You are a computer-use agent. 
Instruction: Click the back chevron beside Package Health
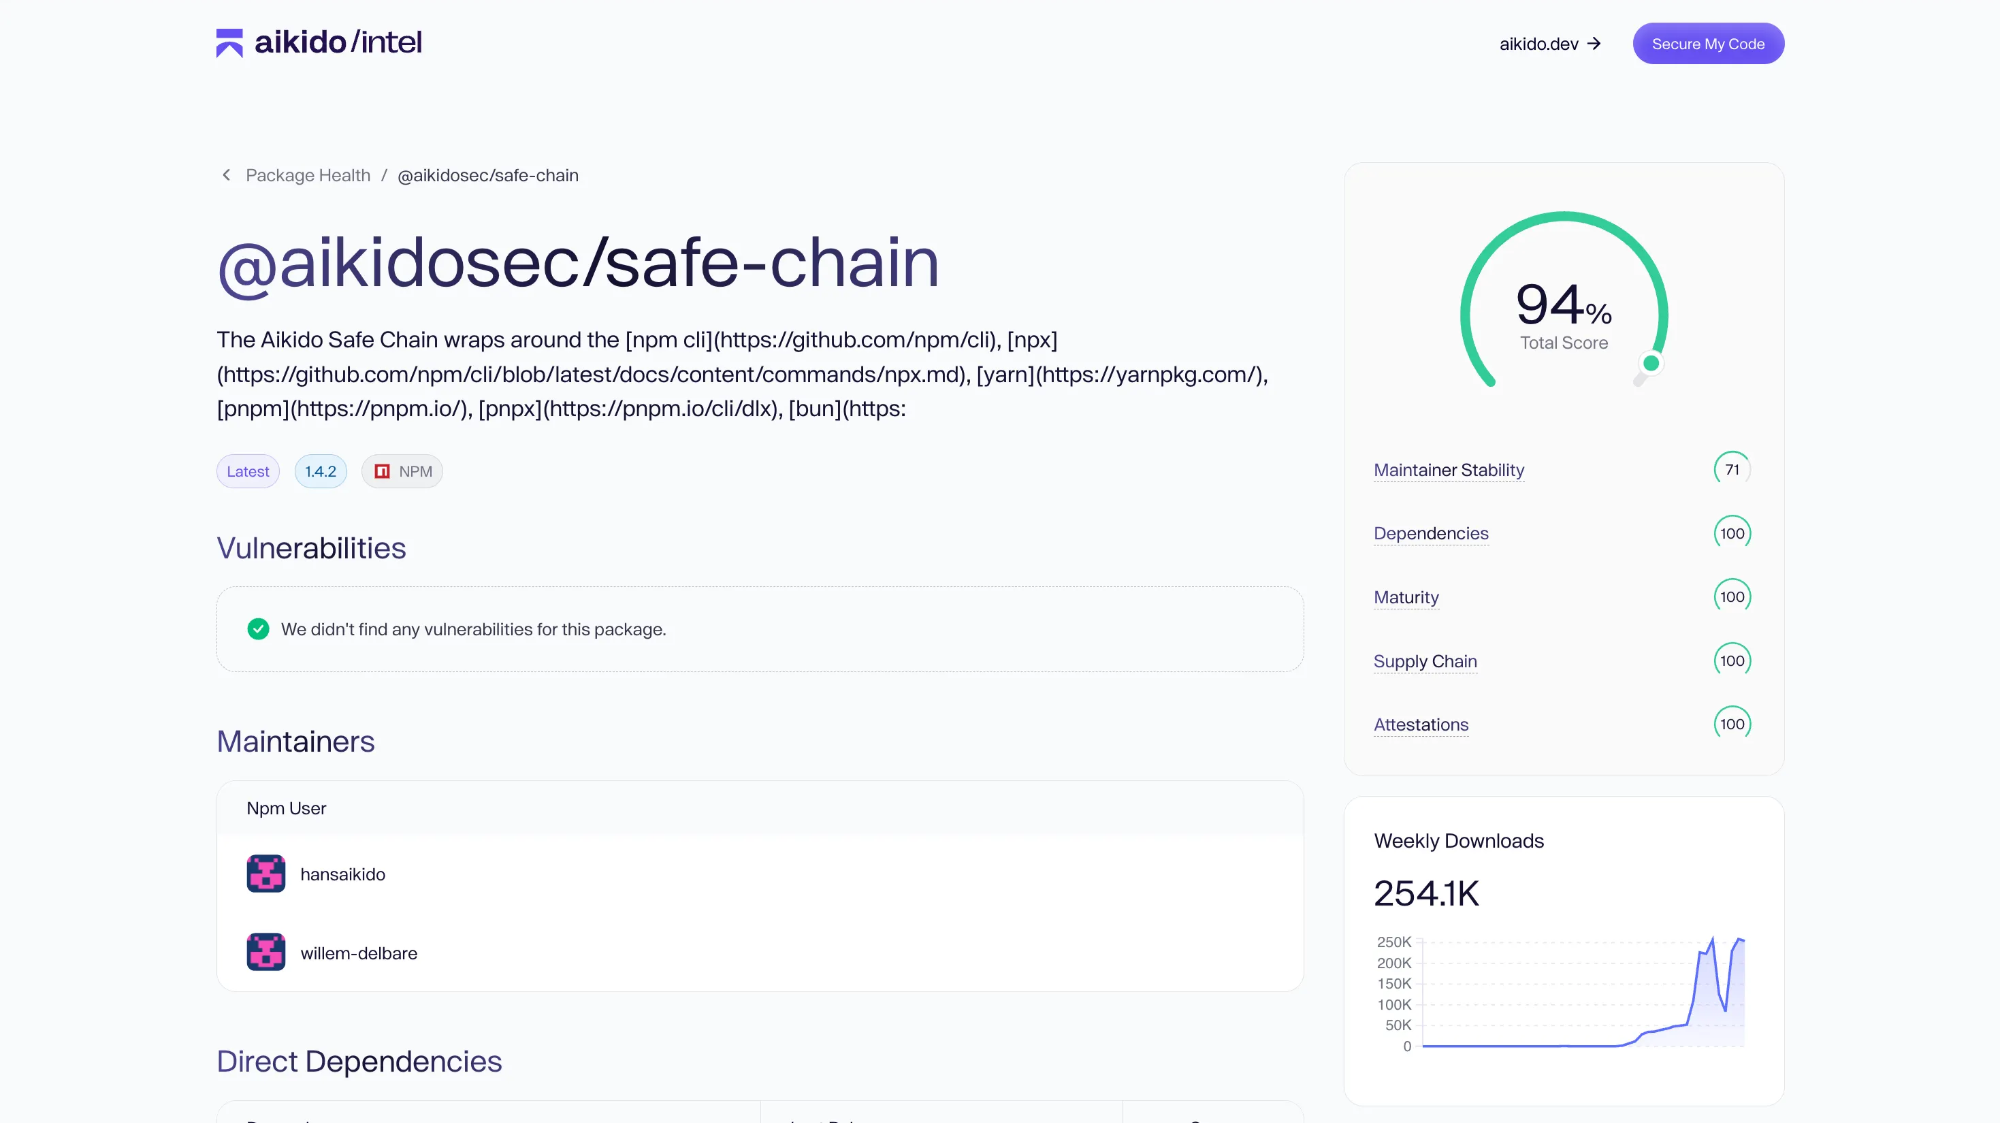pyautogui.click(x=226, y=175)
